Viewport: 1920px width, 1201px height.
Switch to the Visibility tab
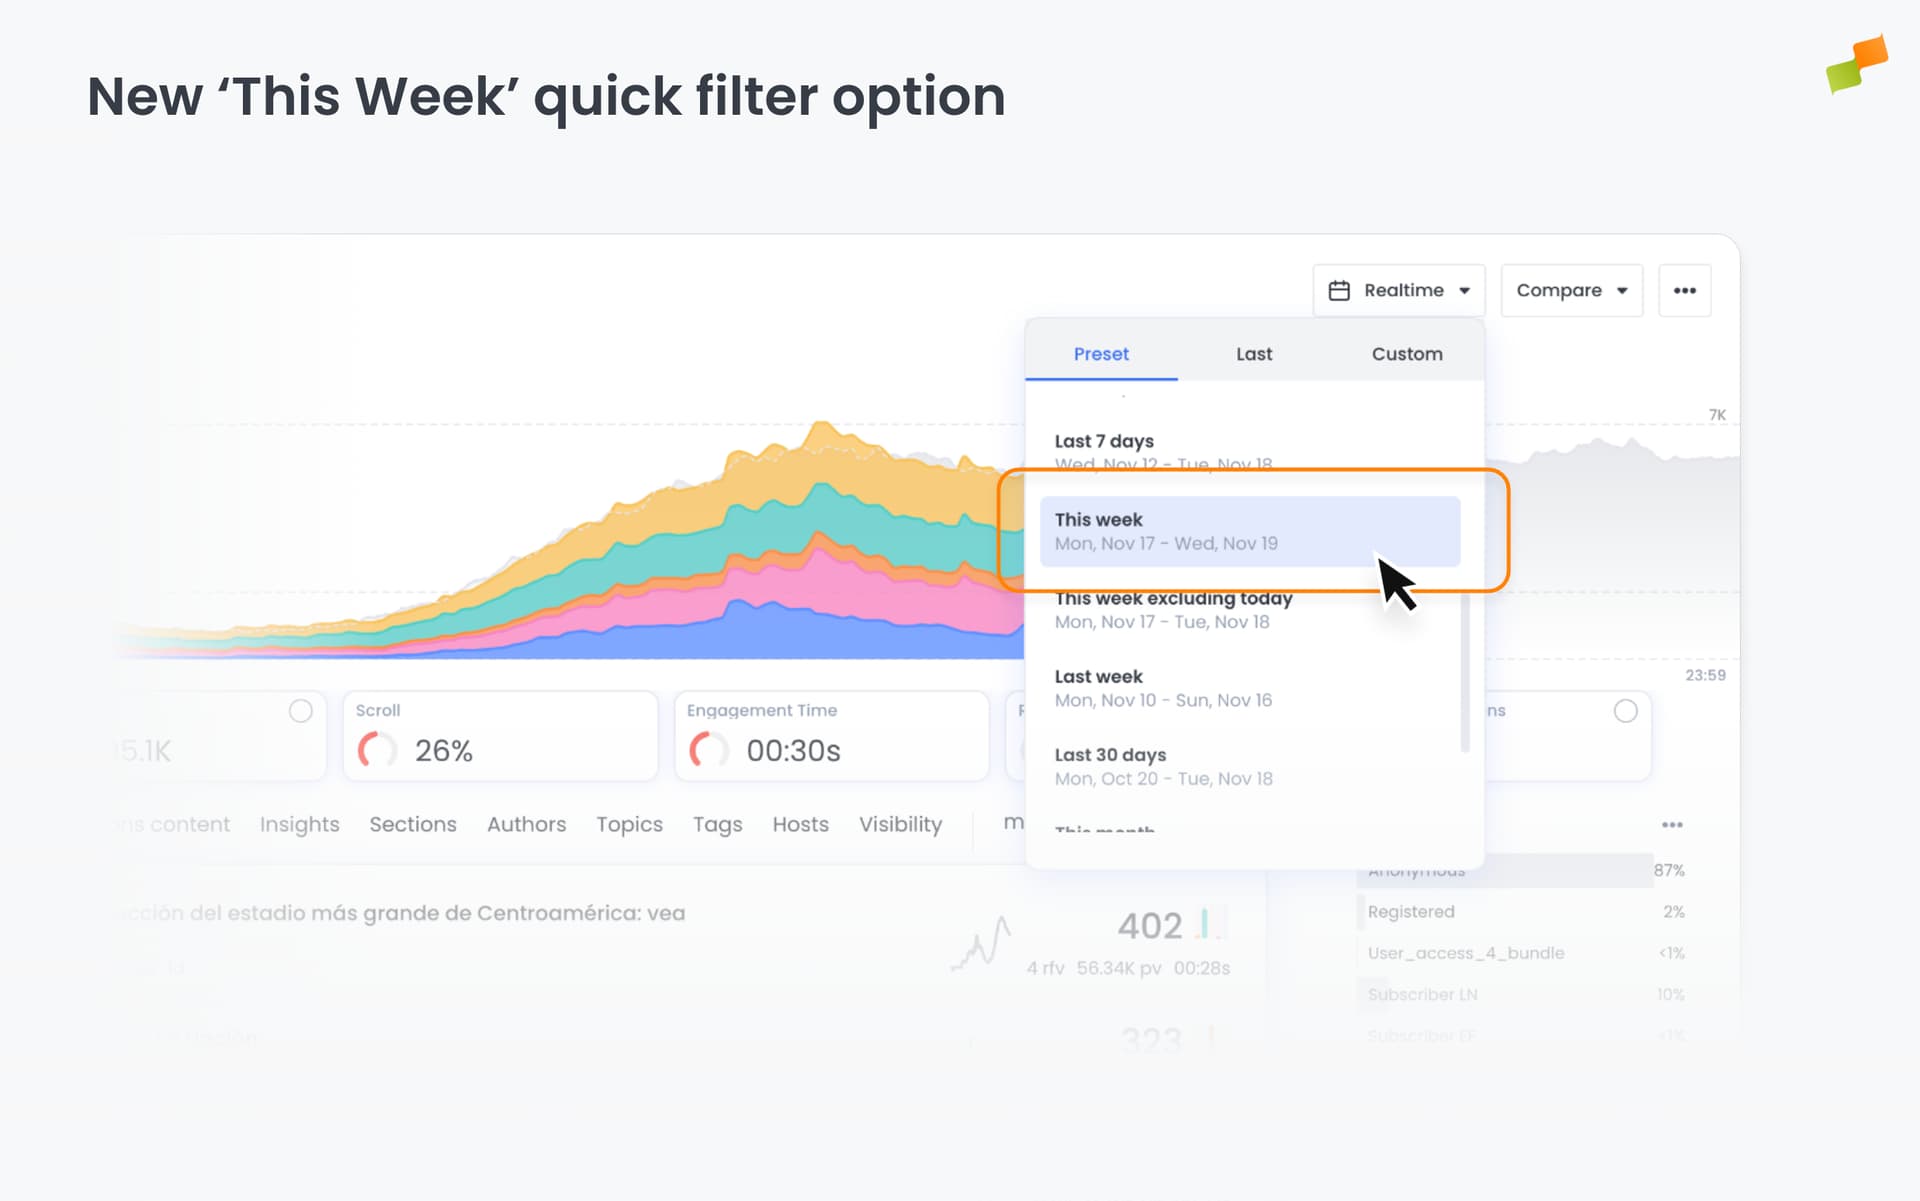[x=900, y=824]
